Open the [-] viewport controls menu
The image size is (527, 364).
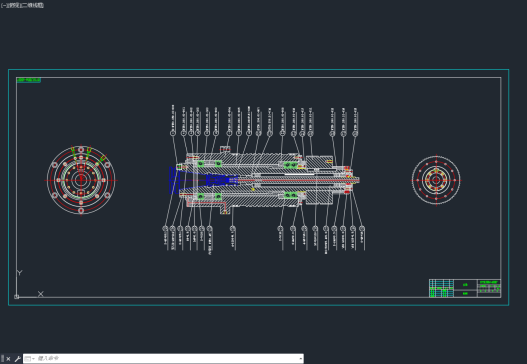pyautogui.click(x=4, y=5)
